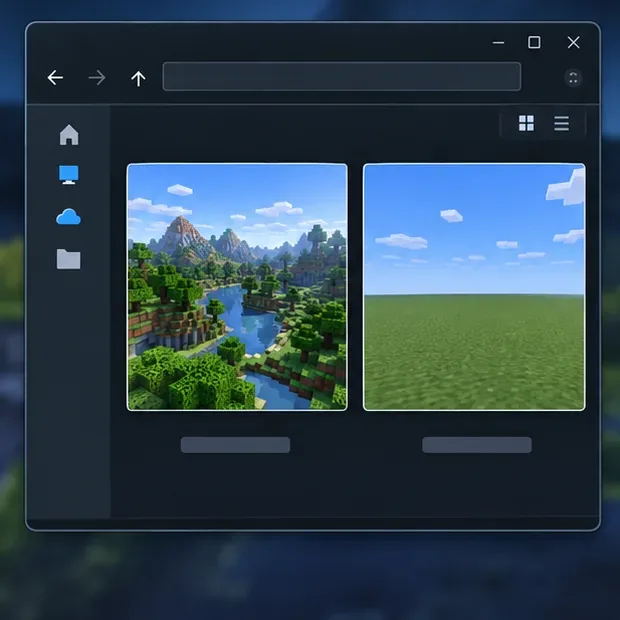Select the mountain river landscape thumbnail
The image size is (620, 620).
point(237,287)
